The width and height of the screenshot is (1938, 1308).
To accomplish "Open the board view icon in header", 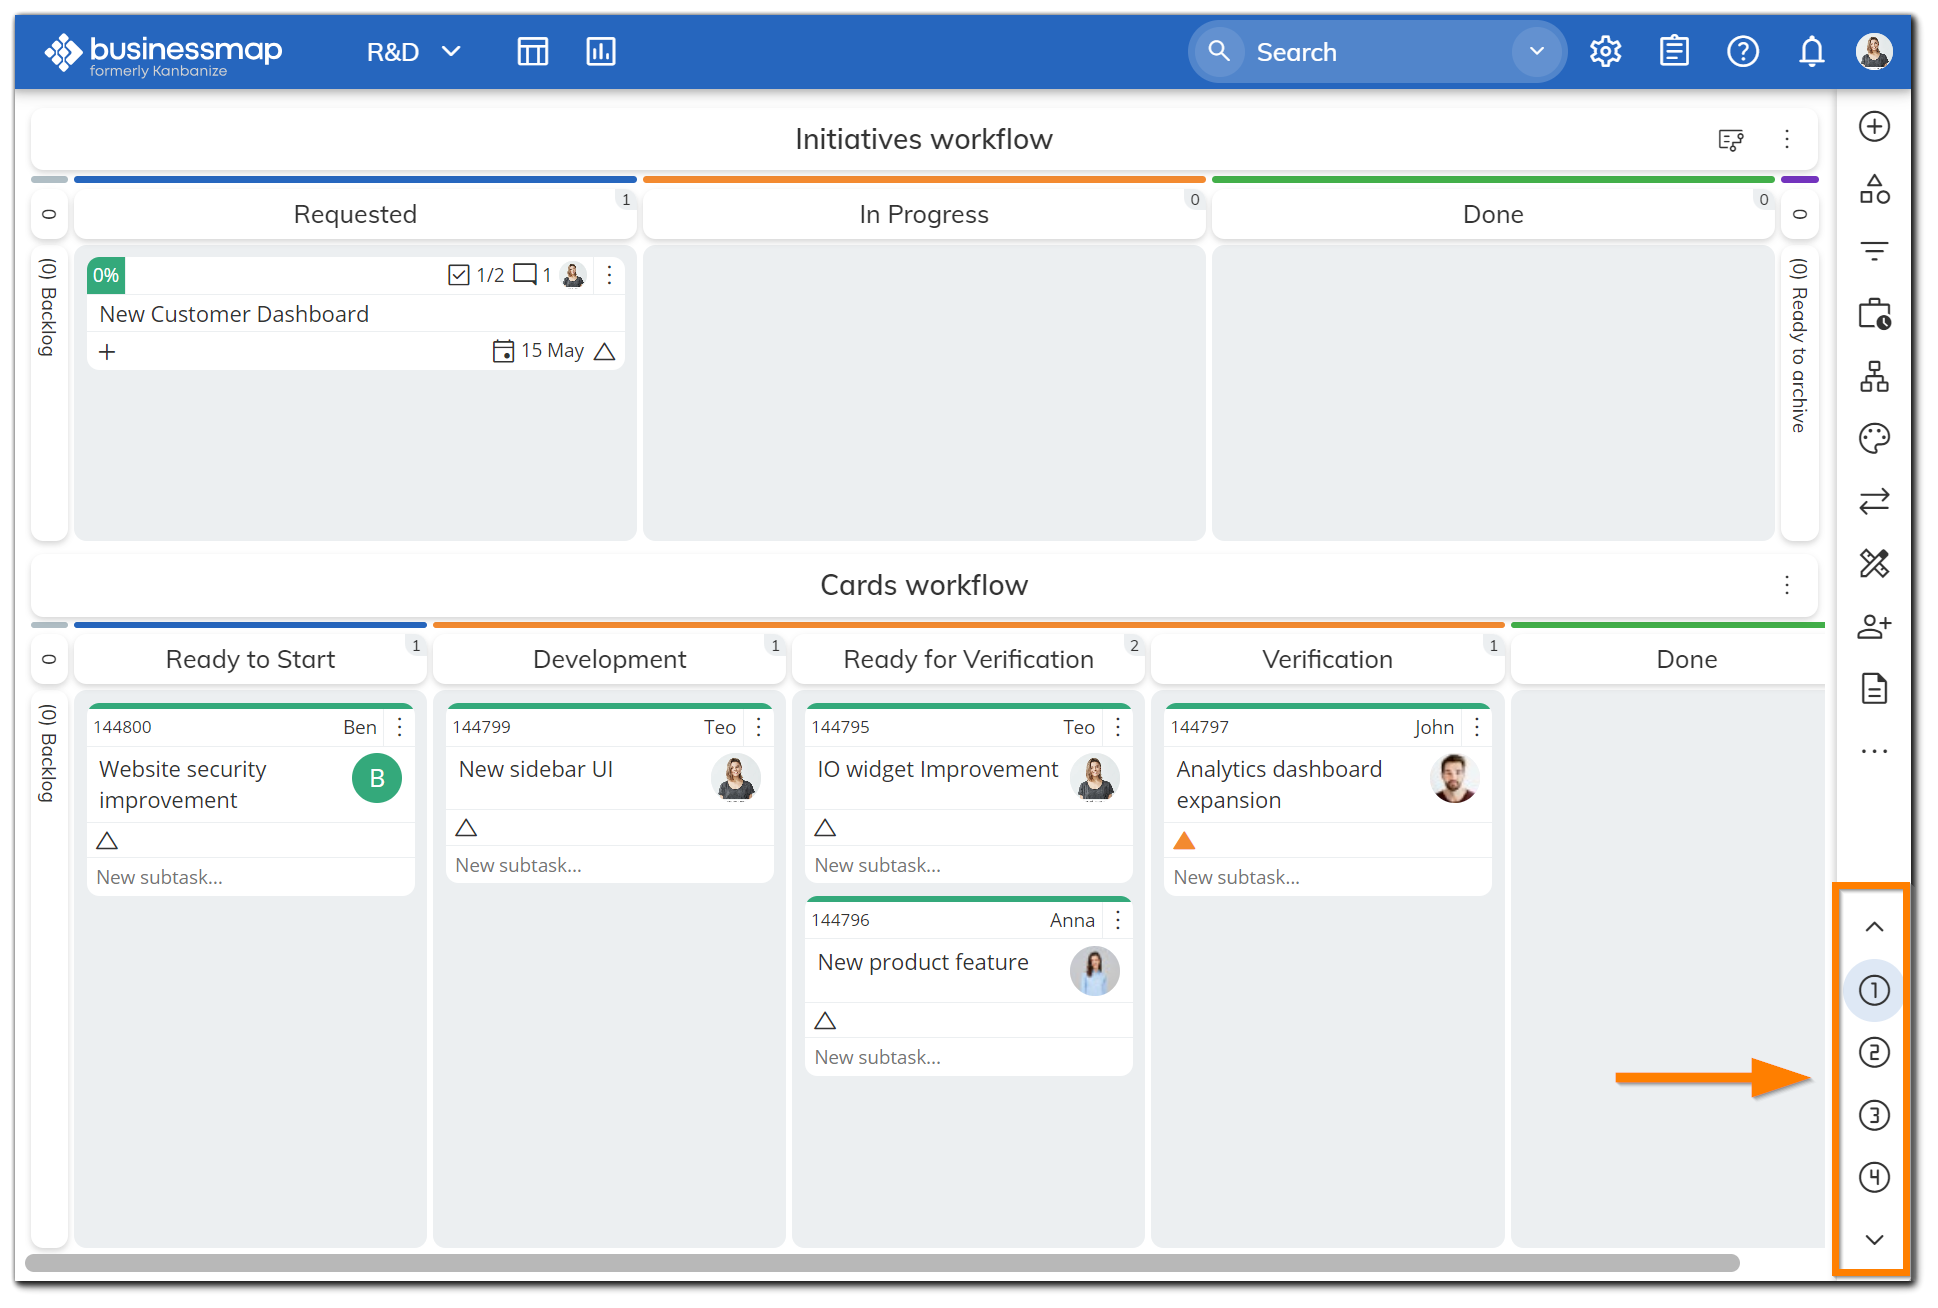I will pos(532,51).
